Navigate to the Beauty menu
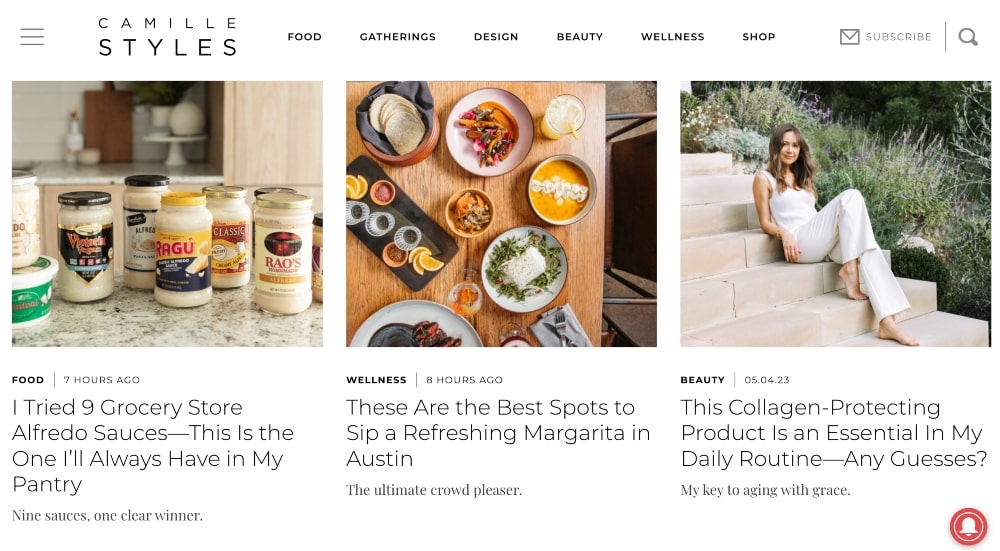Image resolution: width=1000 pixels, height=551 pixels. pos(580,37)
